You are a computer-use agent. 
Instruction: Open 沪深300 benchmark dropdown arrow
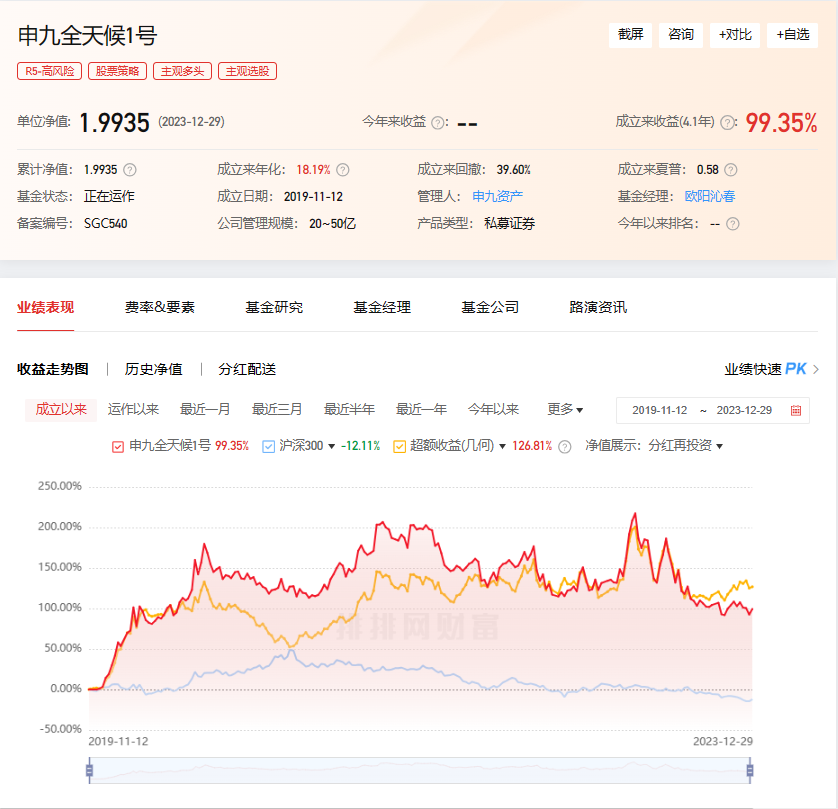pyautogui.click(x=331, y=447)
